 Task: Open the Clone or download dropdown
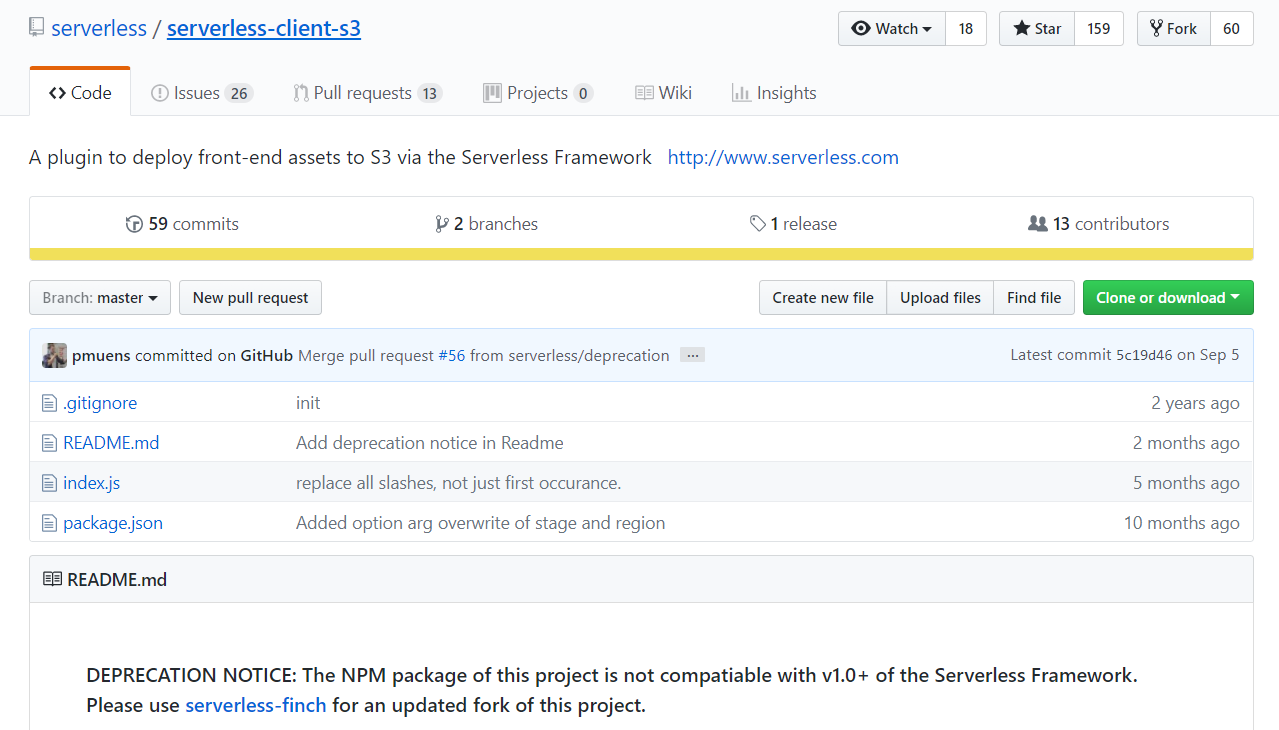click(x=1168, y=298)
